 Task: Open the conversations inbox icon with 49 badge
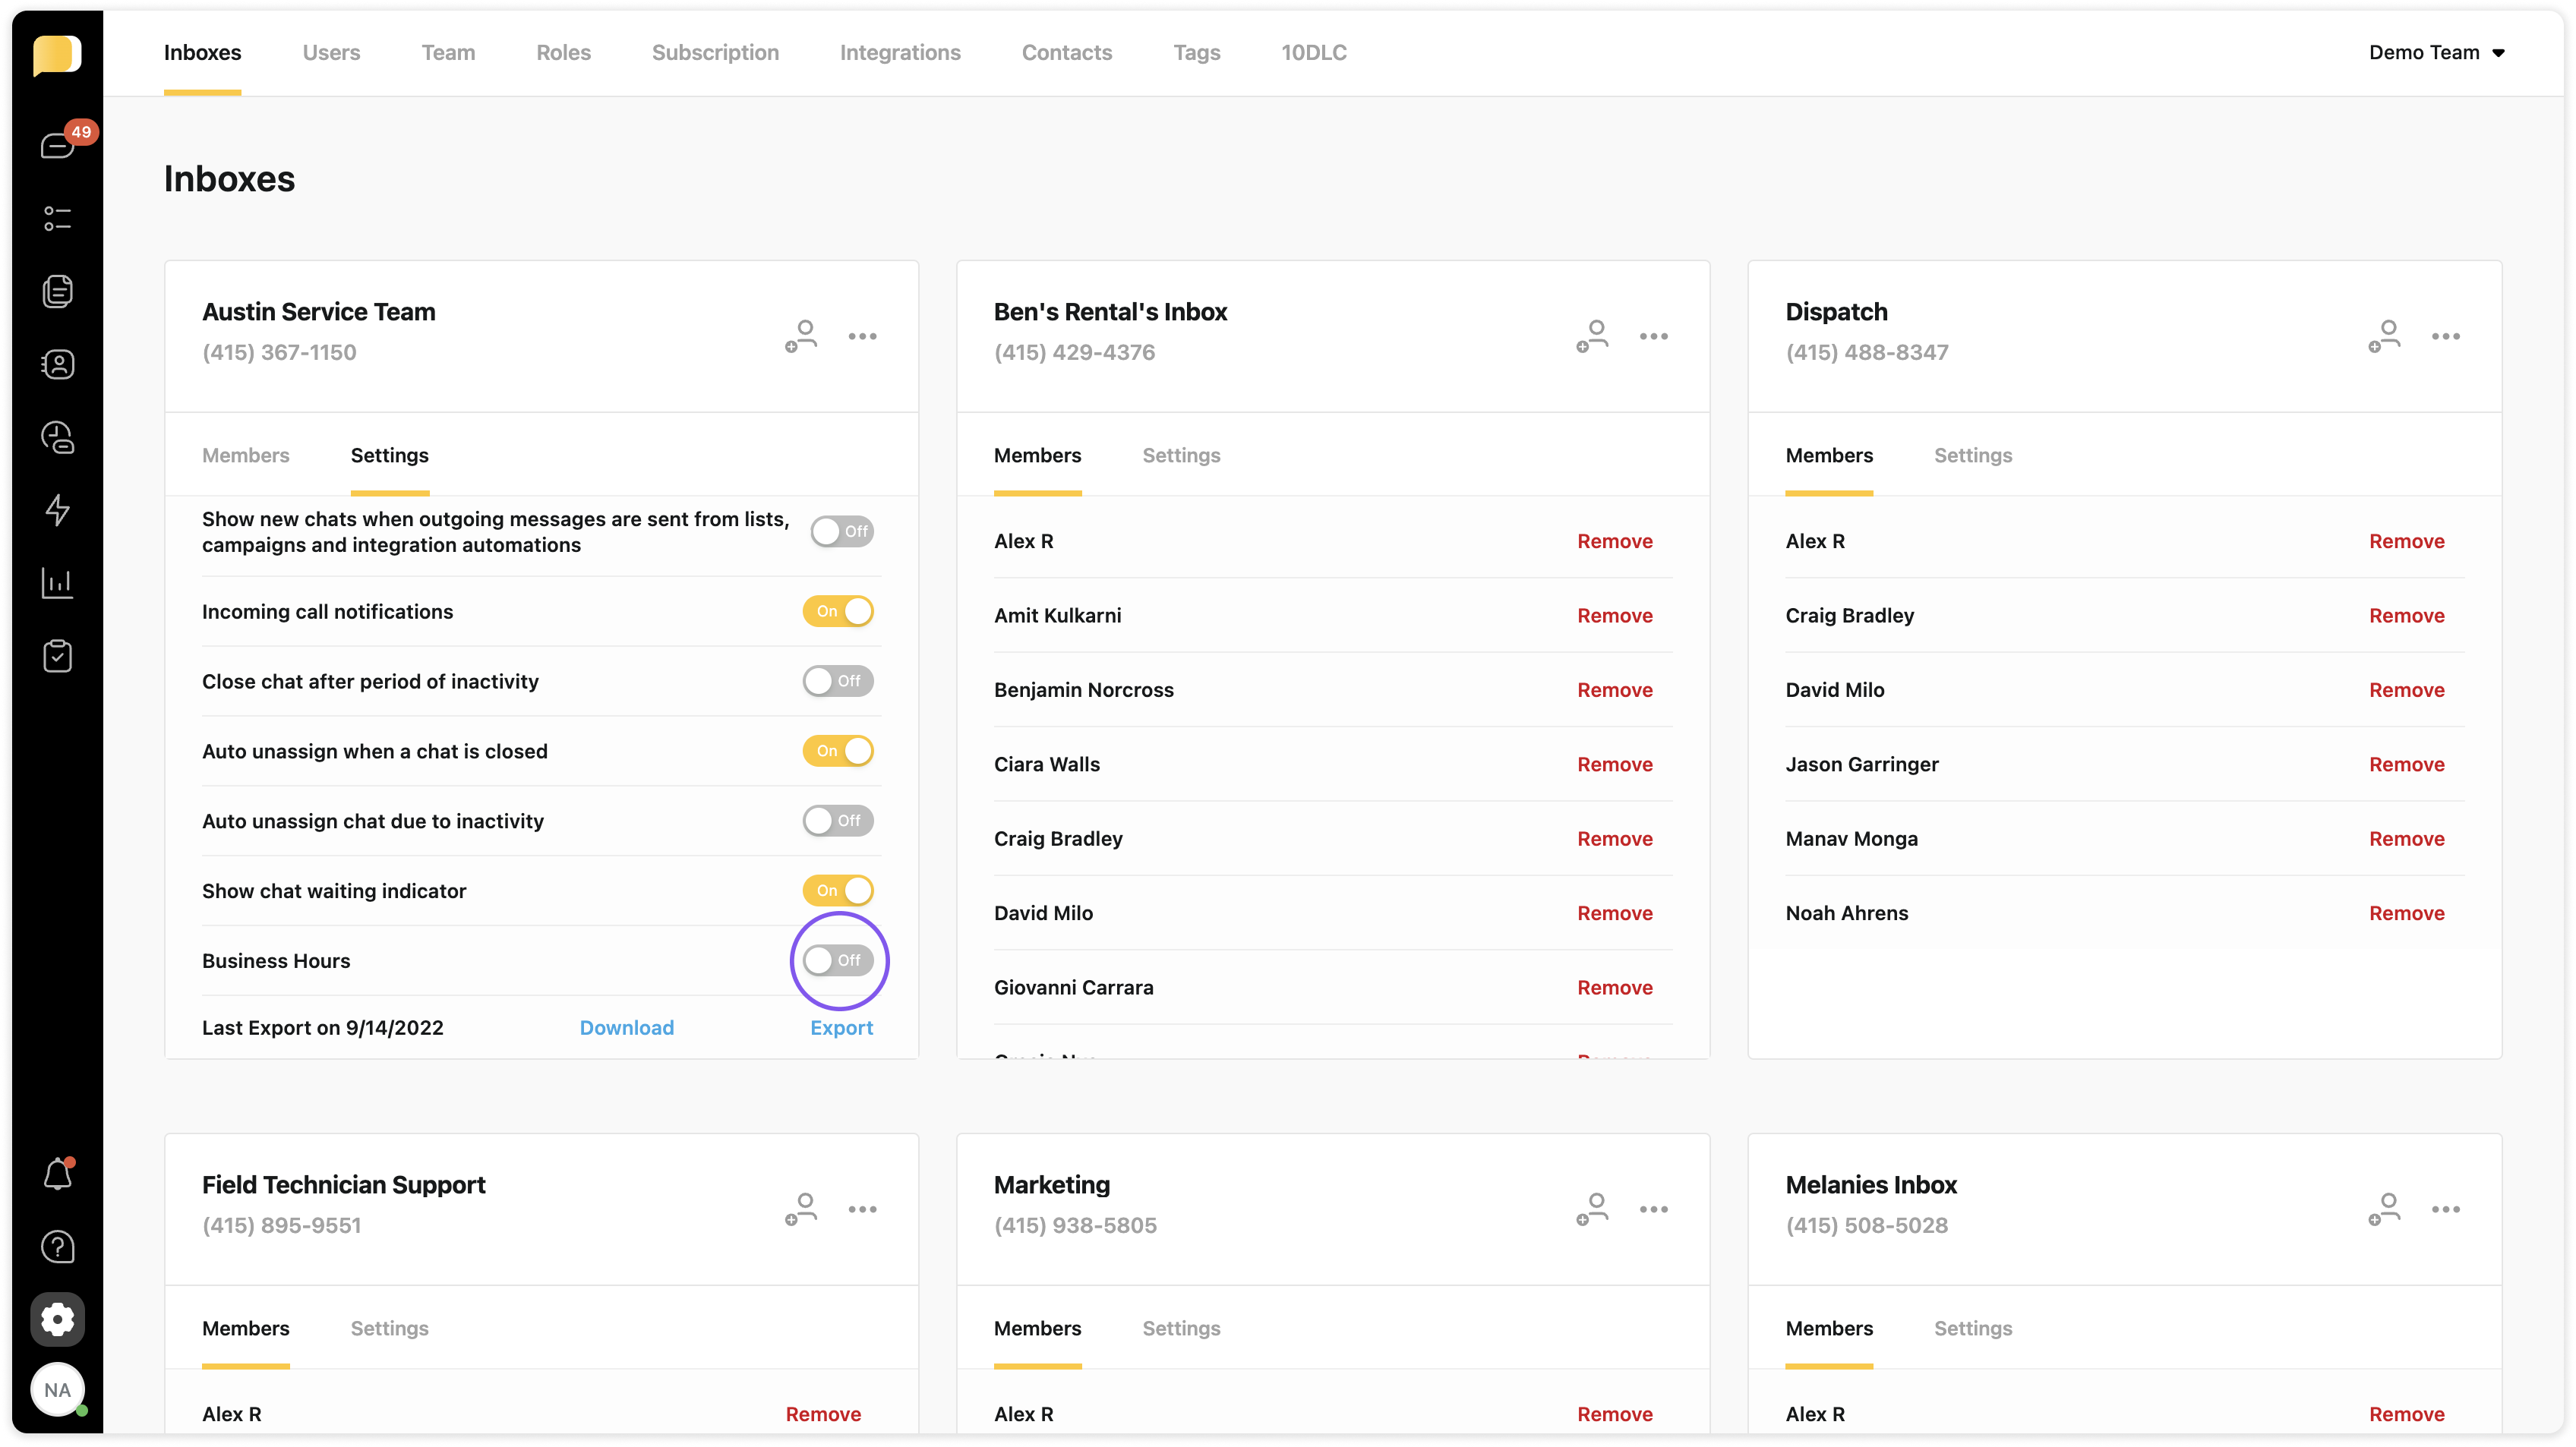57,146
